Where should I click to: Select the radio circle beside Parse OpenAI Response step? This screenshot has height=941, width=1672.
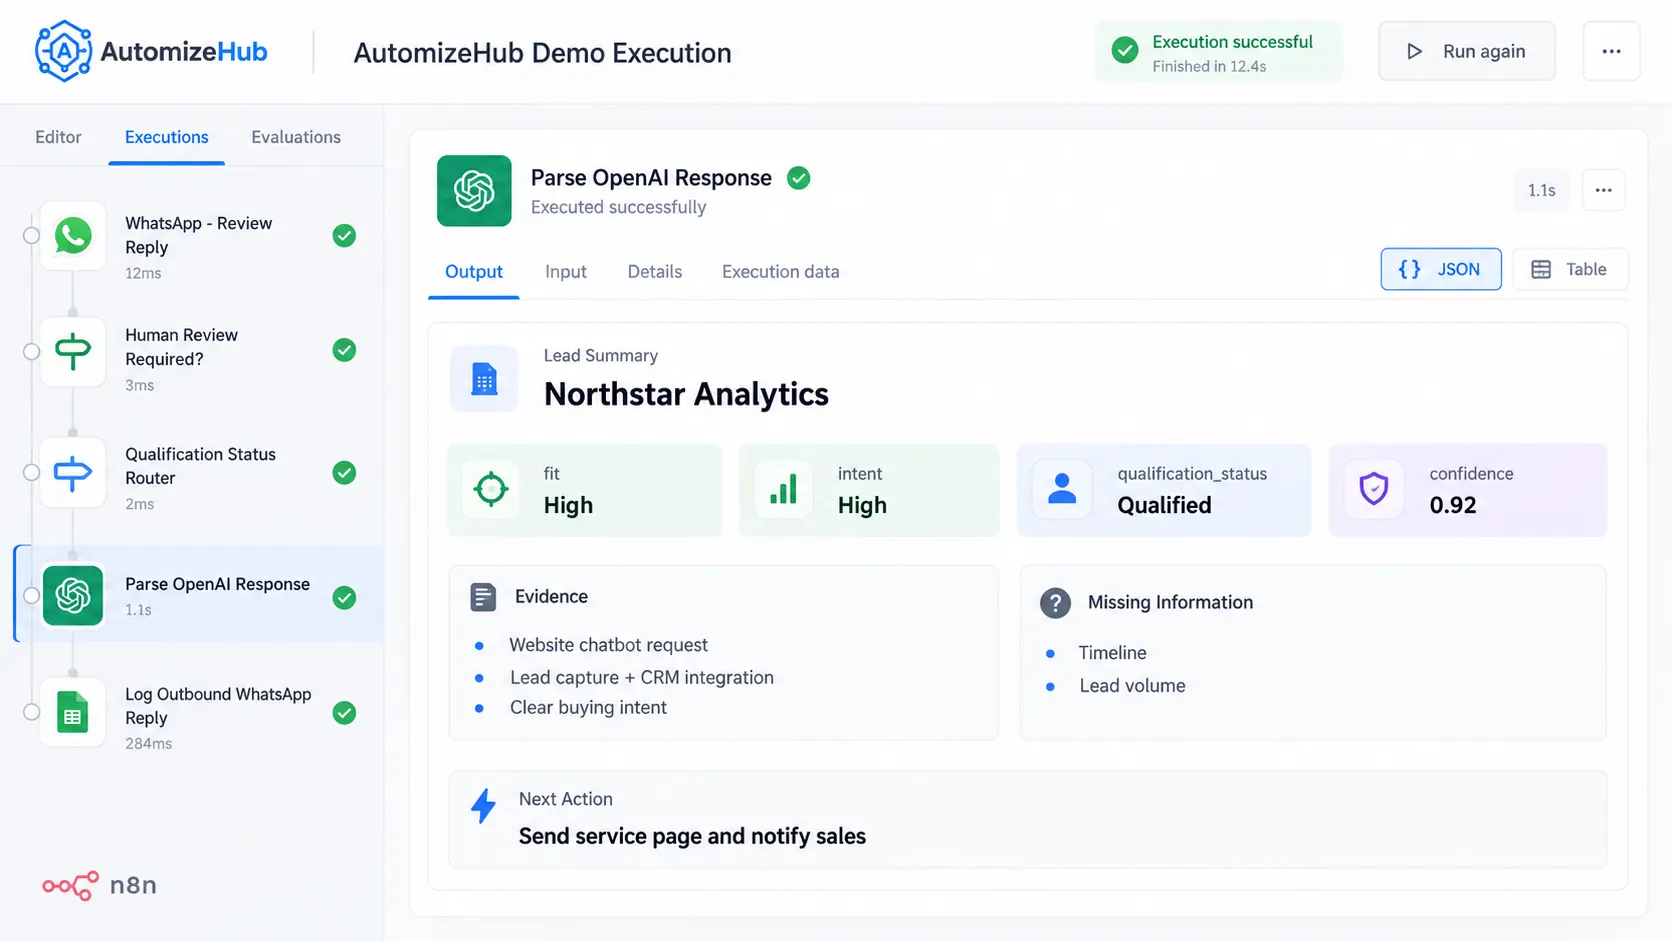(31, 596)
